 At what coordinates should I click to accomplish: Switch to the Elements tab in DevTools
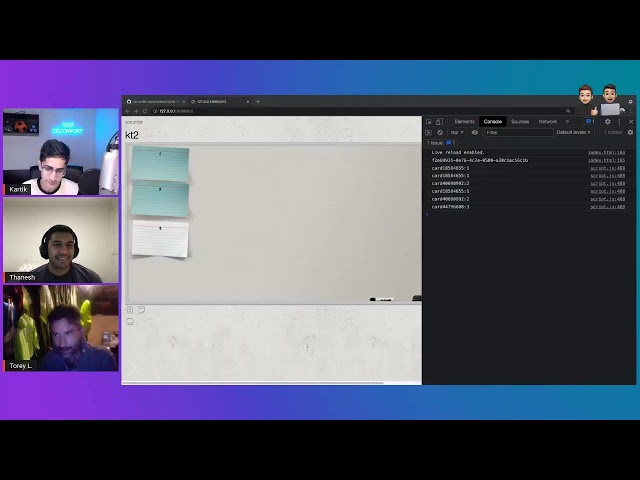[464, 122]
